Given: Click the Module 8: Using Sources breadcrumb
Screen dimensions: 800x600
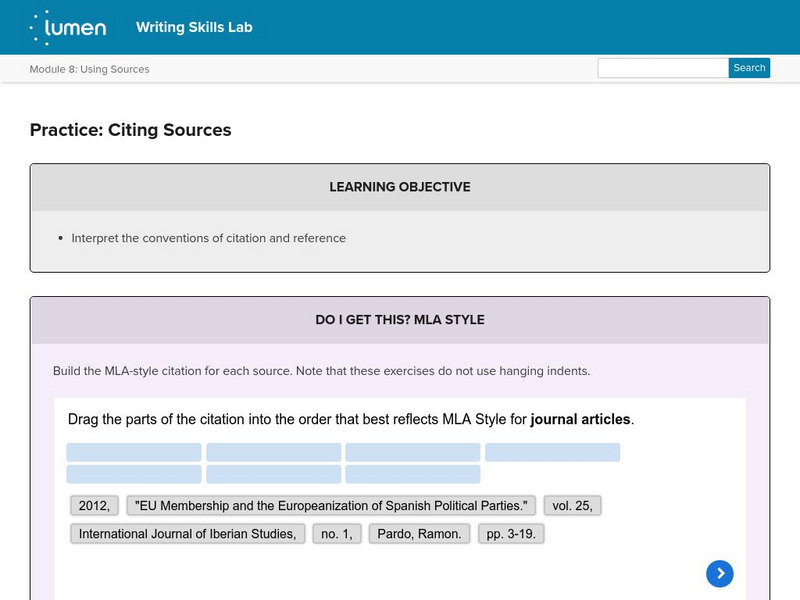Looking at the screenshot, I should click(90, 69).
